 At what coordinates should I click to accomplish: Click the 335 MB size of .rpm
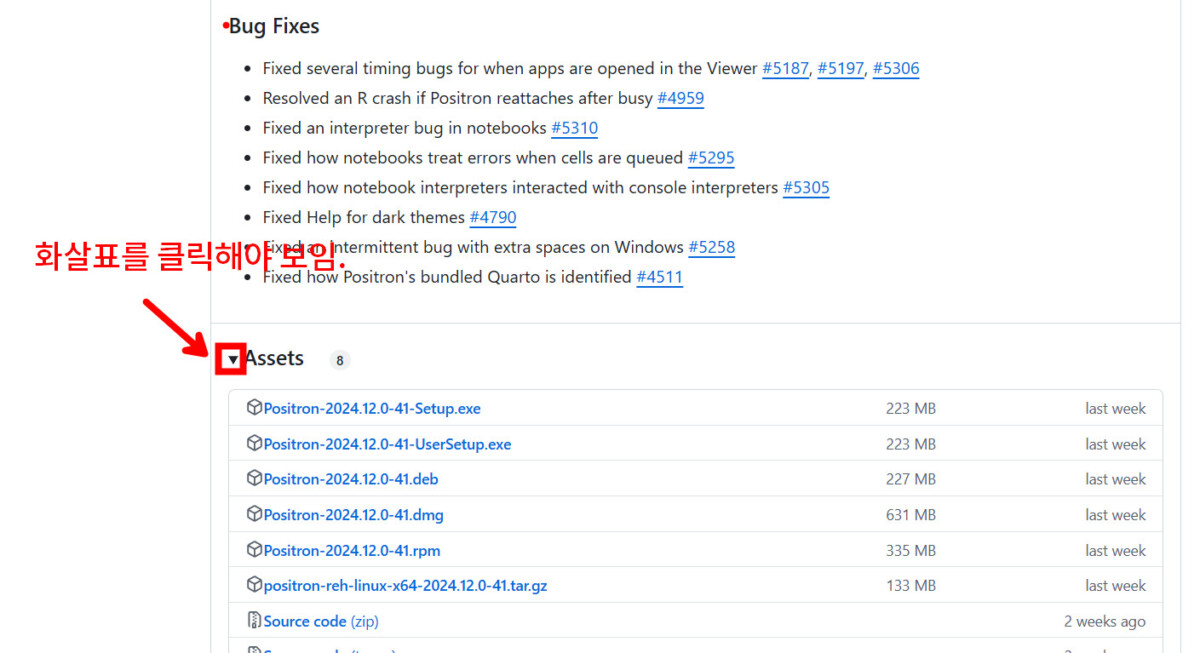(x=911, y=550)
